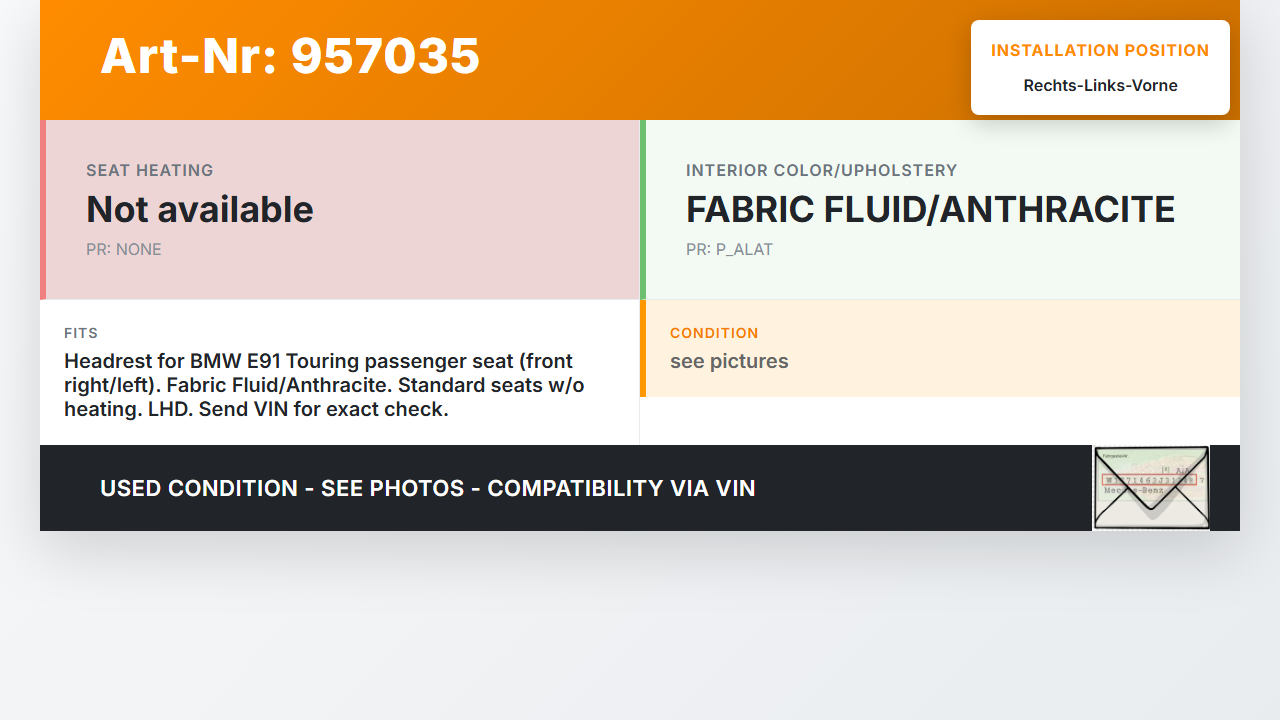Click the Installation Position label
Screen dimensions: 1280x720
[1100, 50]
